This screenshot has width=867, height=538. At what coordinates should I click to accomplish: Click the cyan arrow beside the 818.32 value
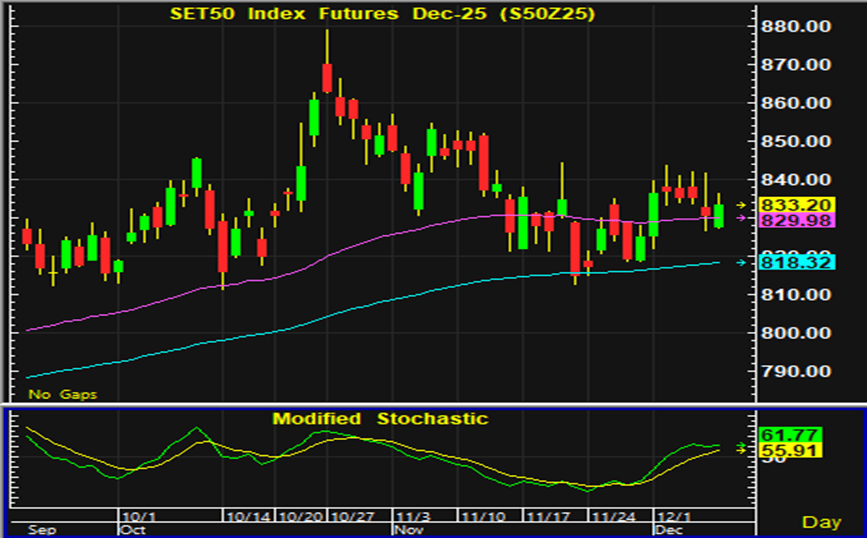tap(741, 262)
